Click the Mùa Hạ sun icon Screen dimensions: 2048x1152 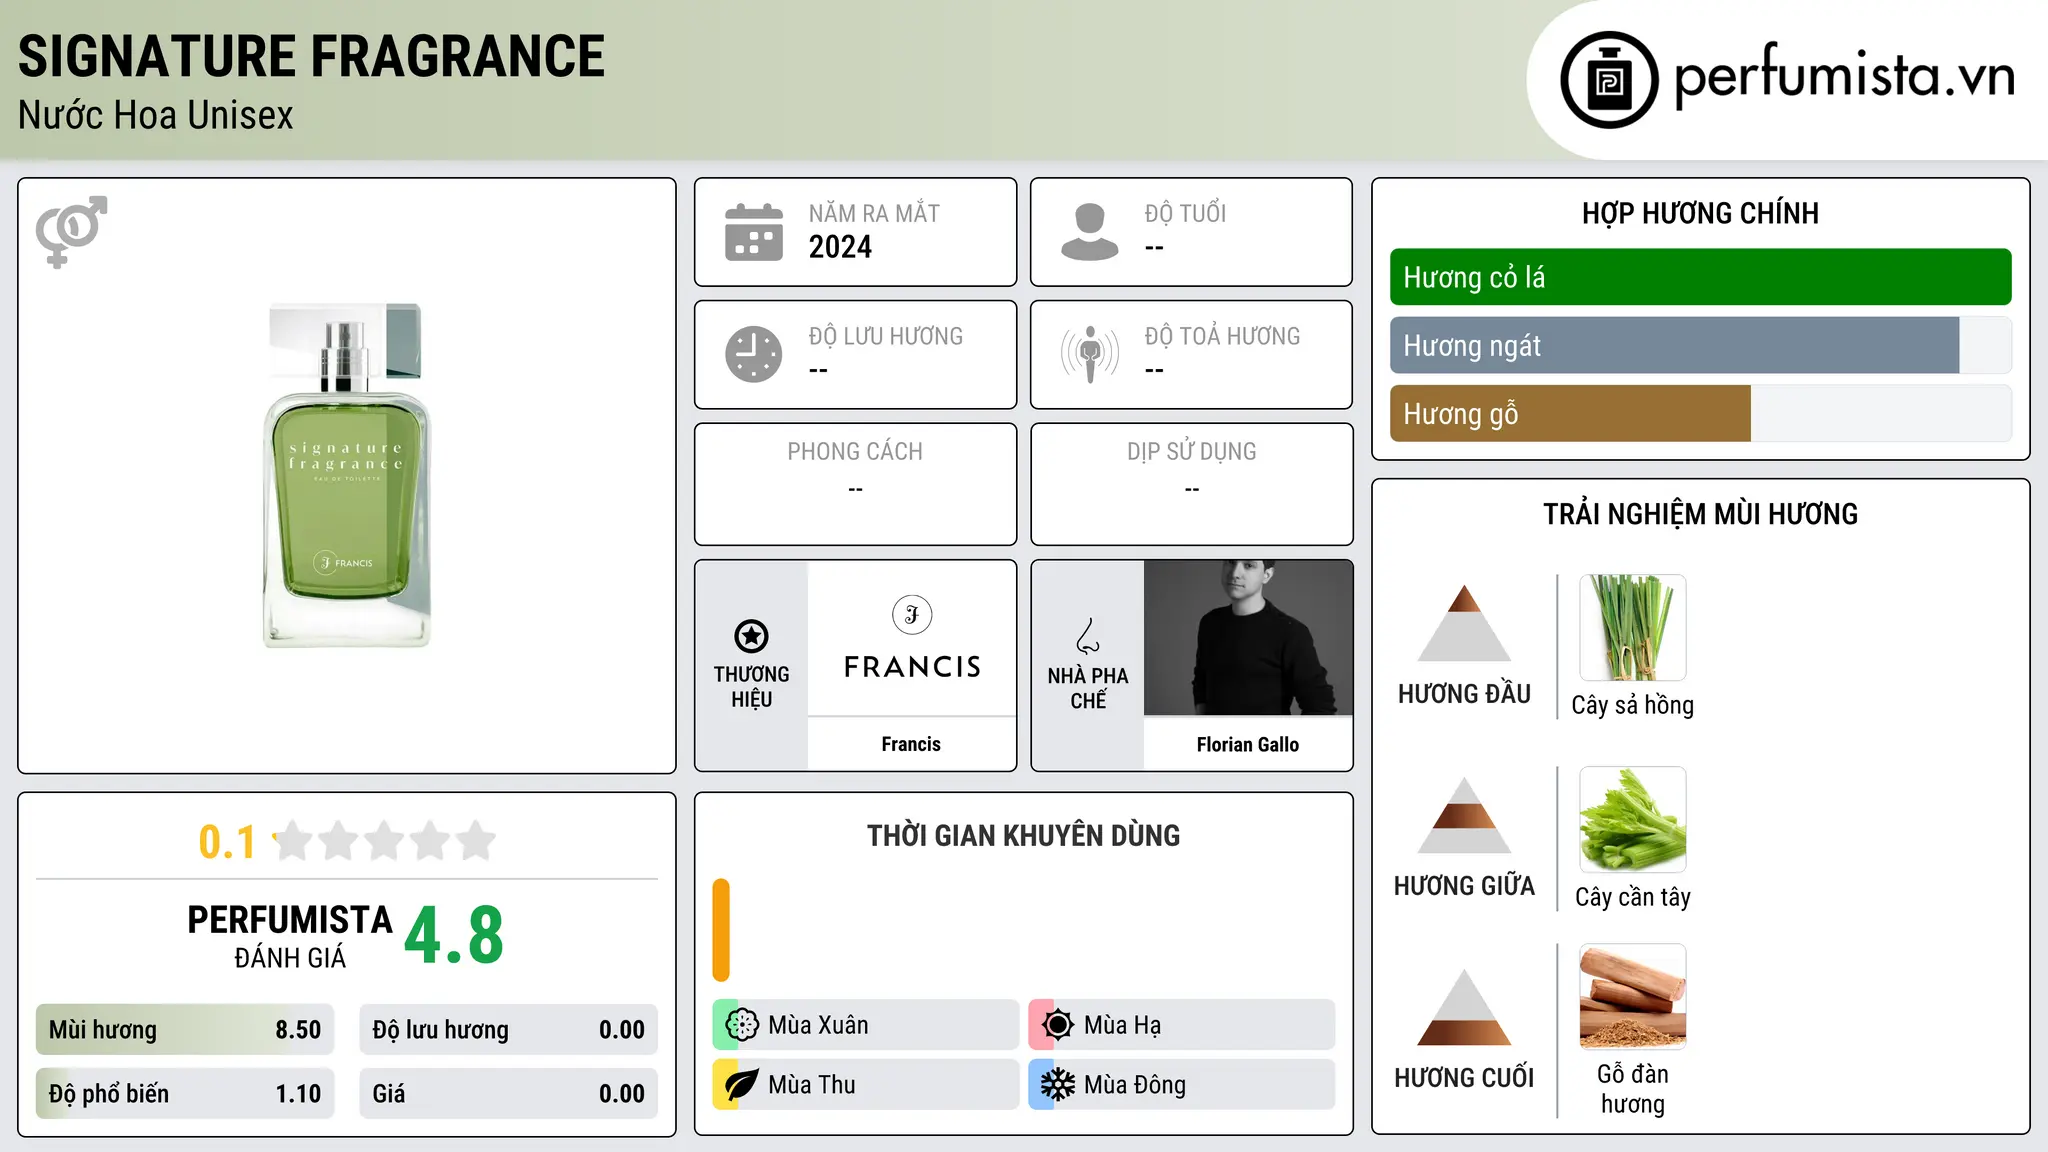1057,1025
